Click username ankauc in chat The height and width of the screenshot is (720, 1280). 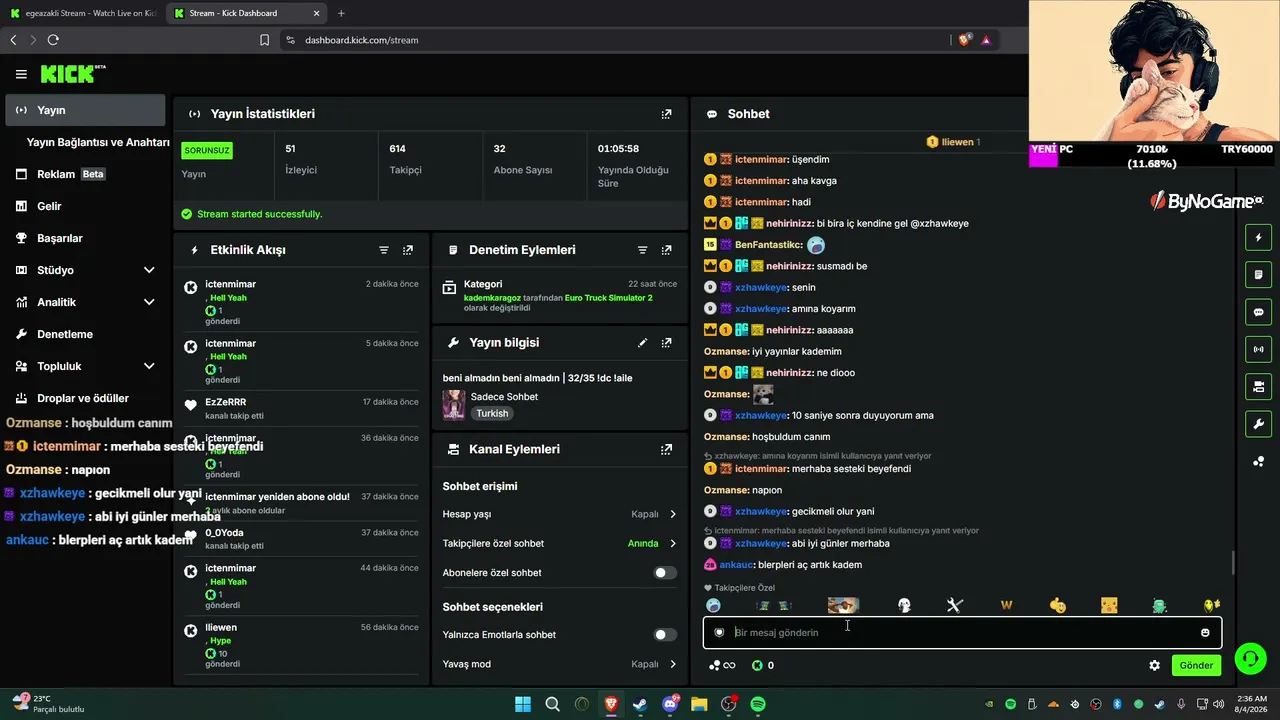point(736,565)
